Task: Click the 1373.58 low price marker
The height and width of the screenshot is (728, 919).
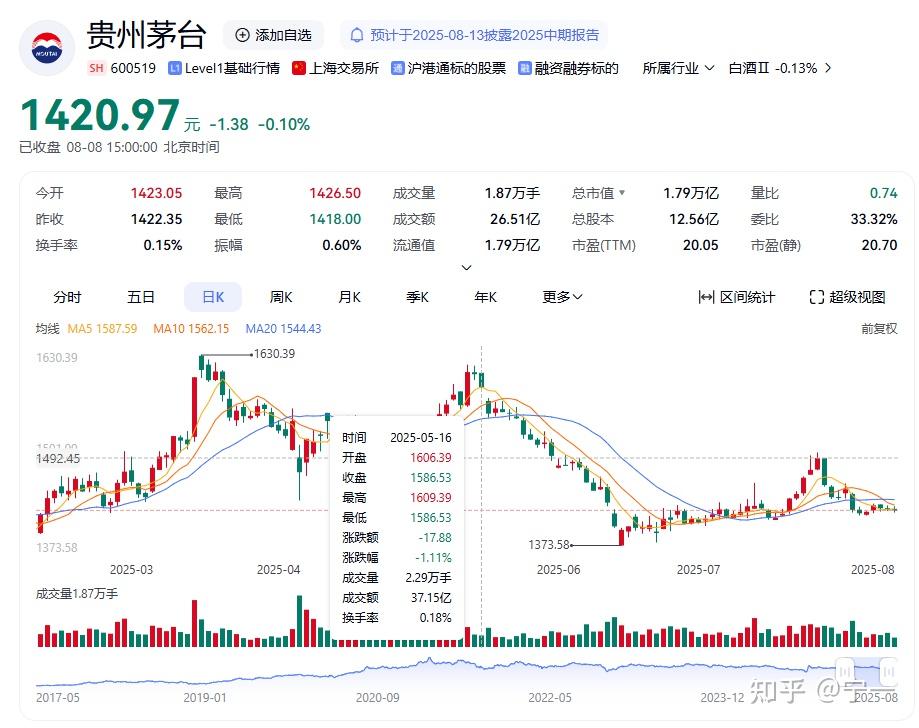Action: pyautogui.click(x=549, y=545)
